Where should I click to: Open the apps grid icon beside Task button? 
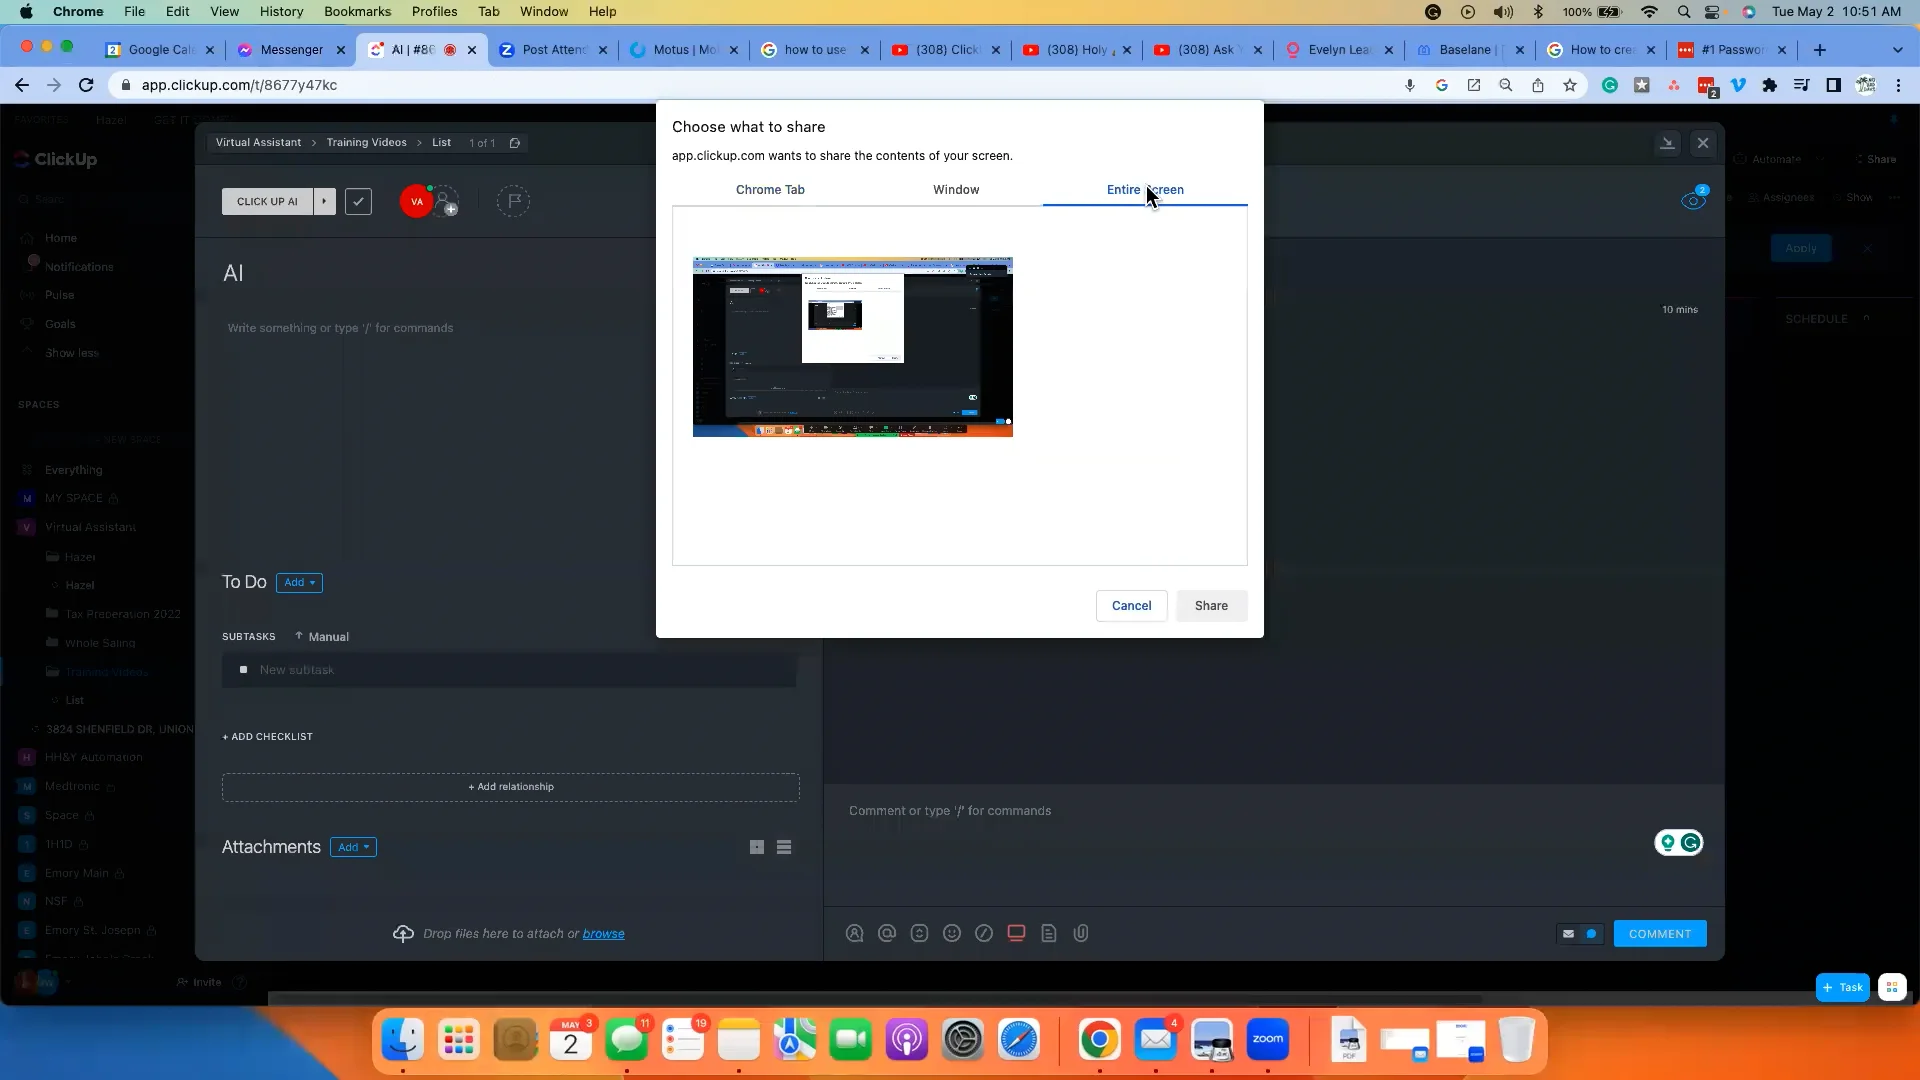click(x=1892, y=988)
